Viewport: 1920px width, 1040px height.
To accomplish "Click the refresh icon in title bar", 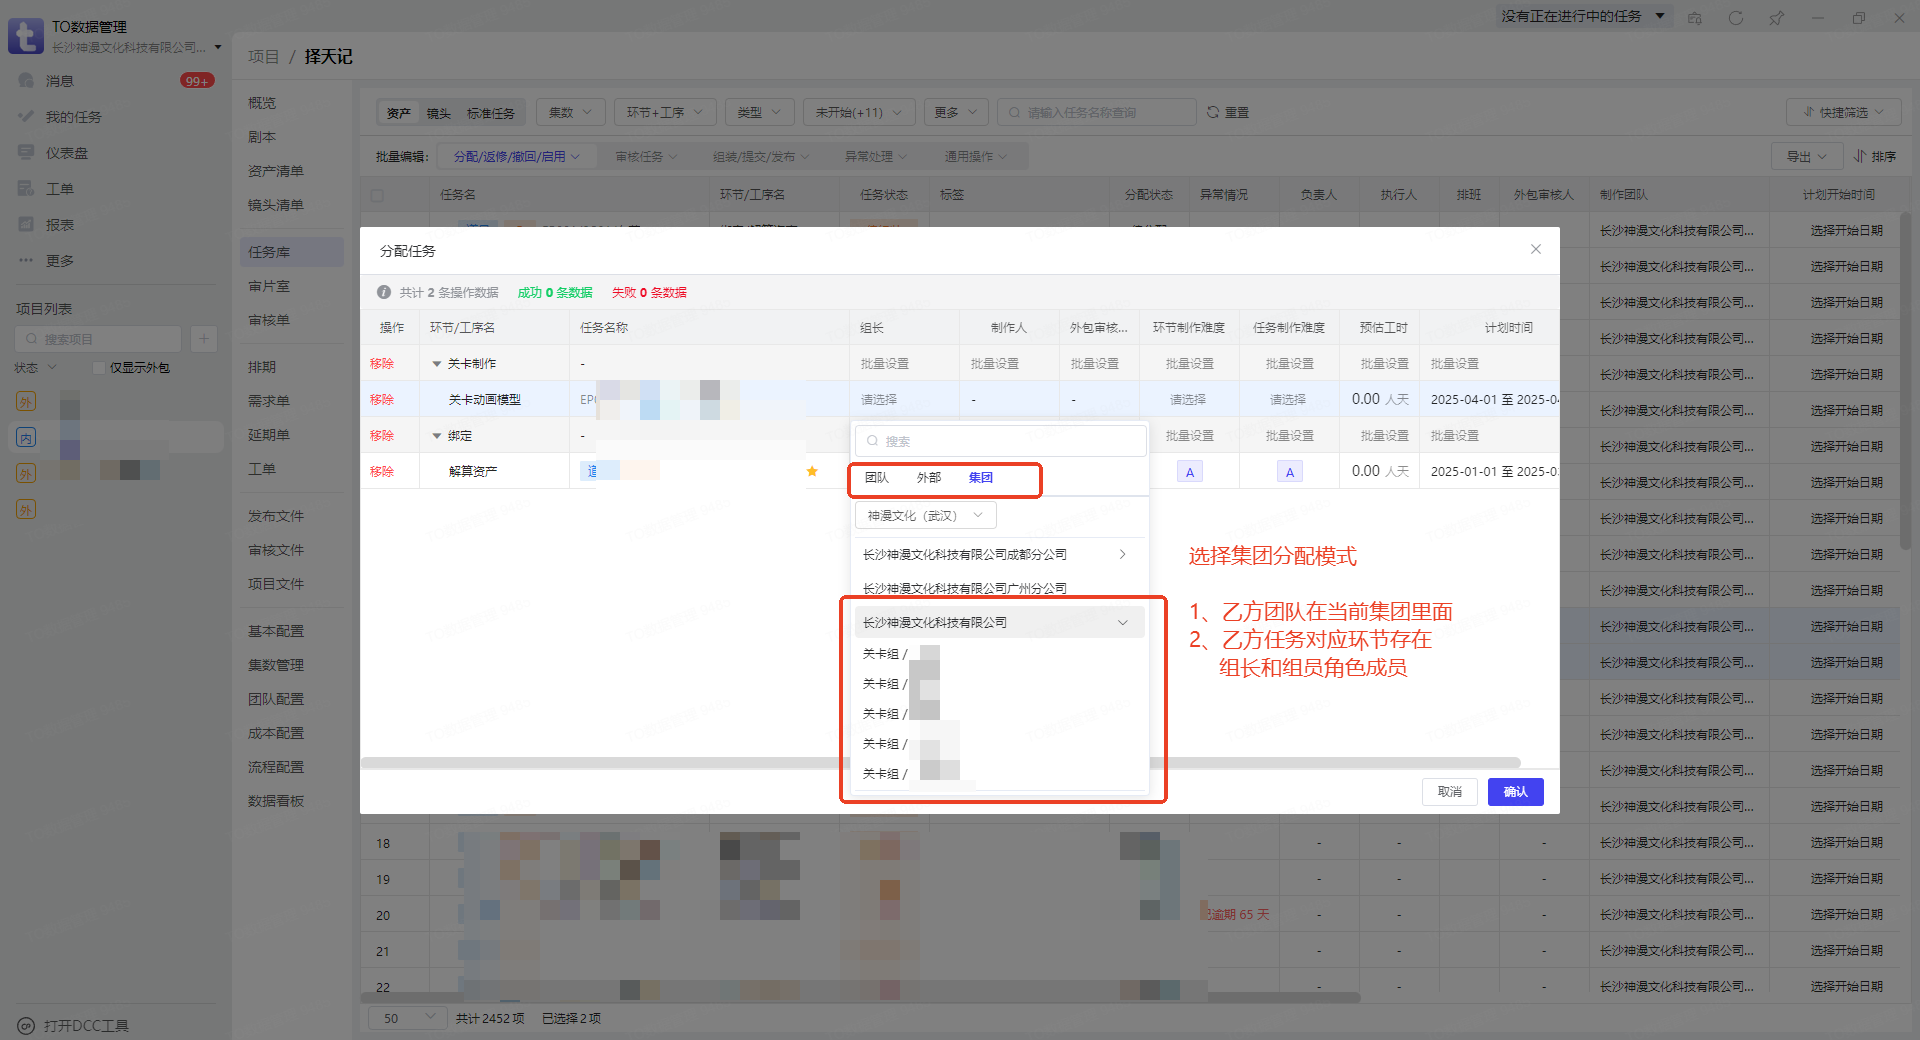I will tap(1735, 18).
